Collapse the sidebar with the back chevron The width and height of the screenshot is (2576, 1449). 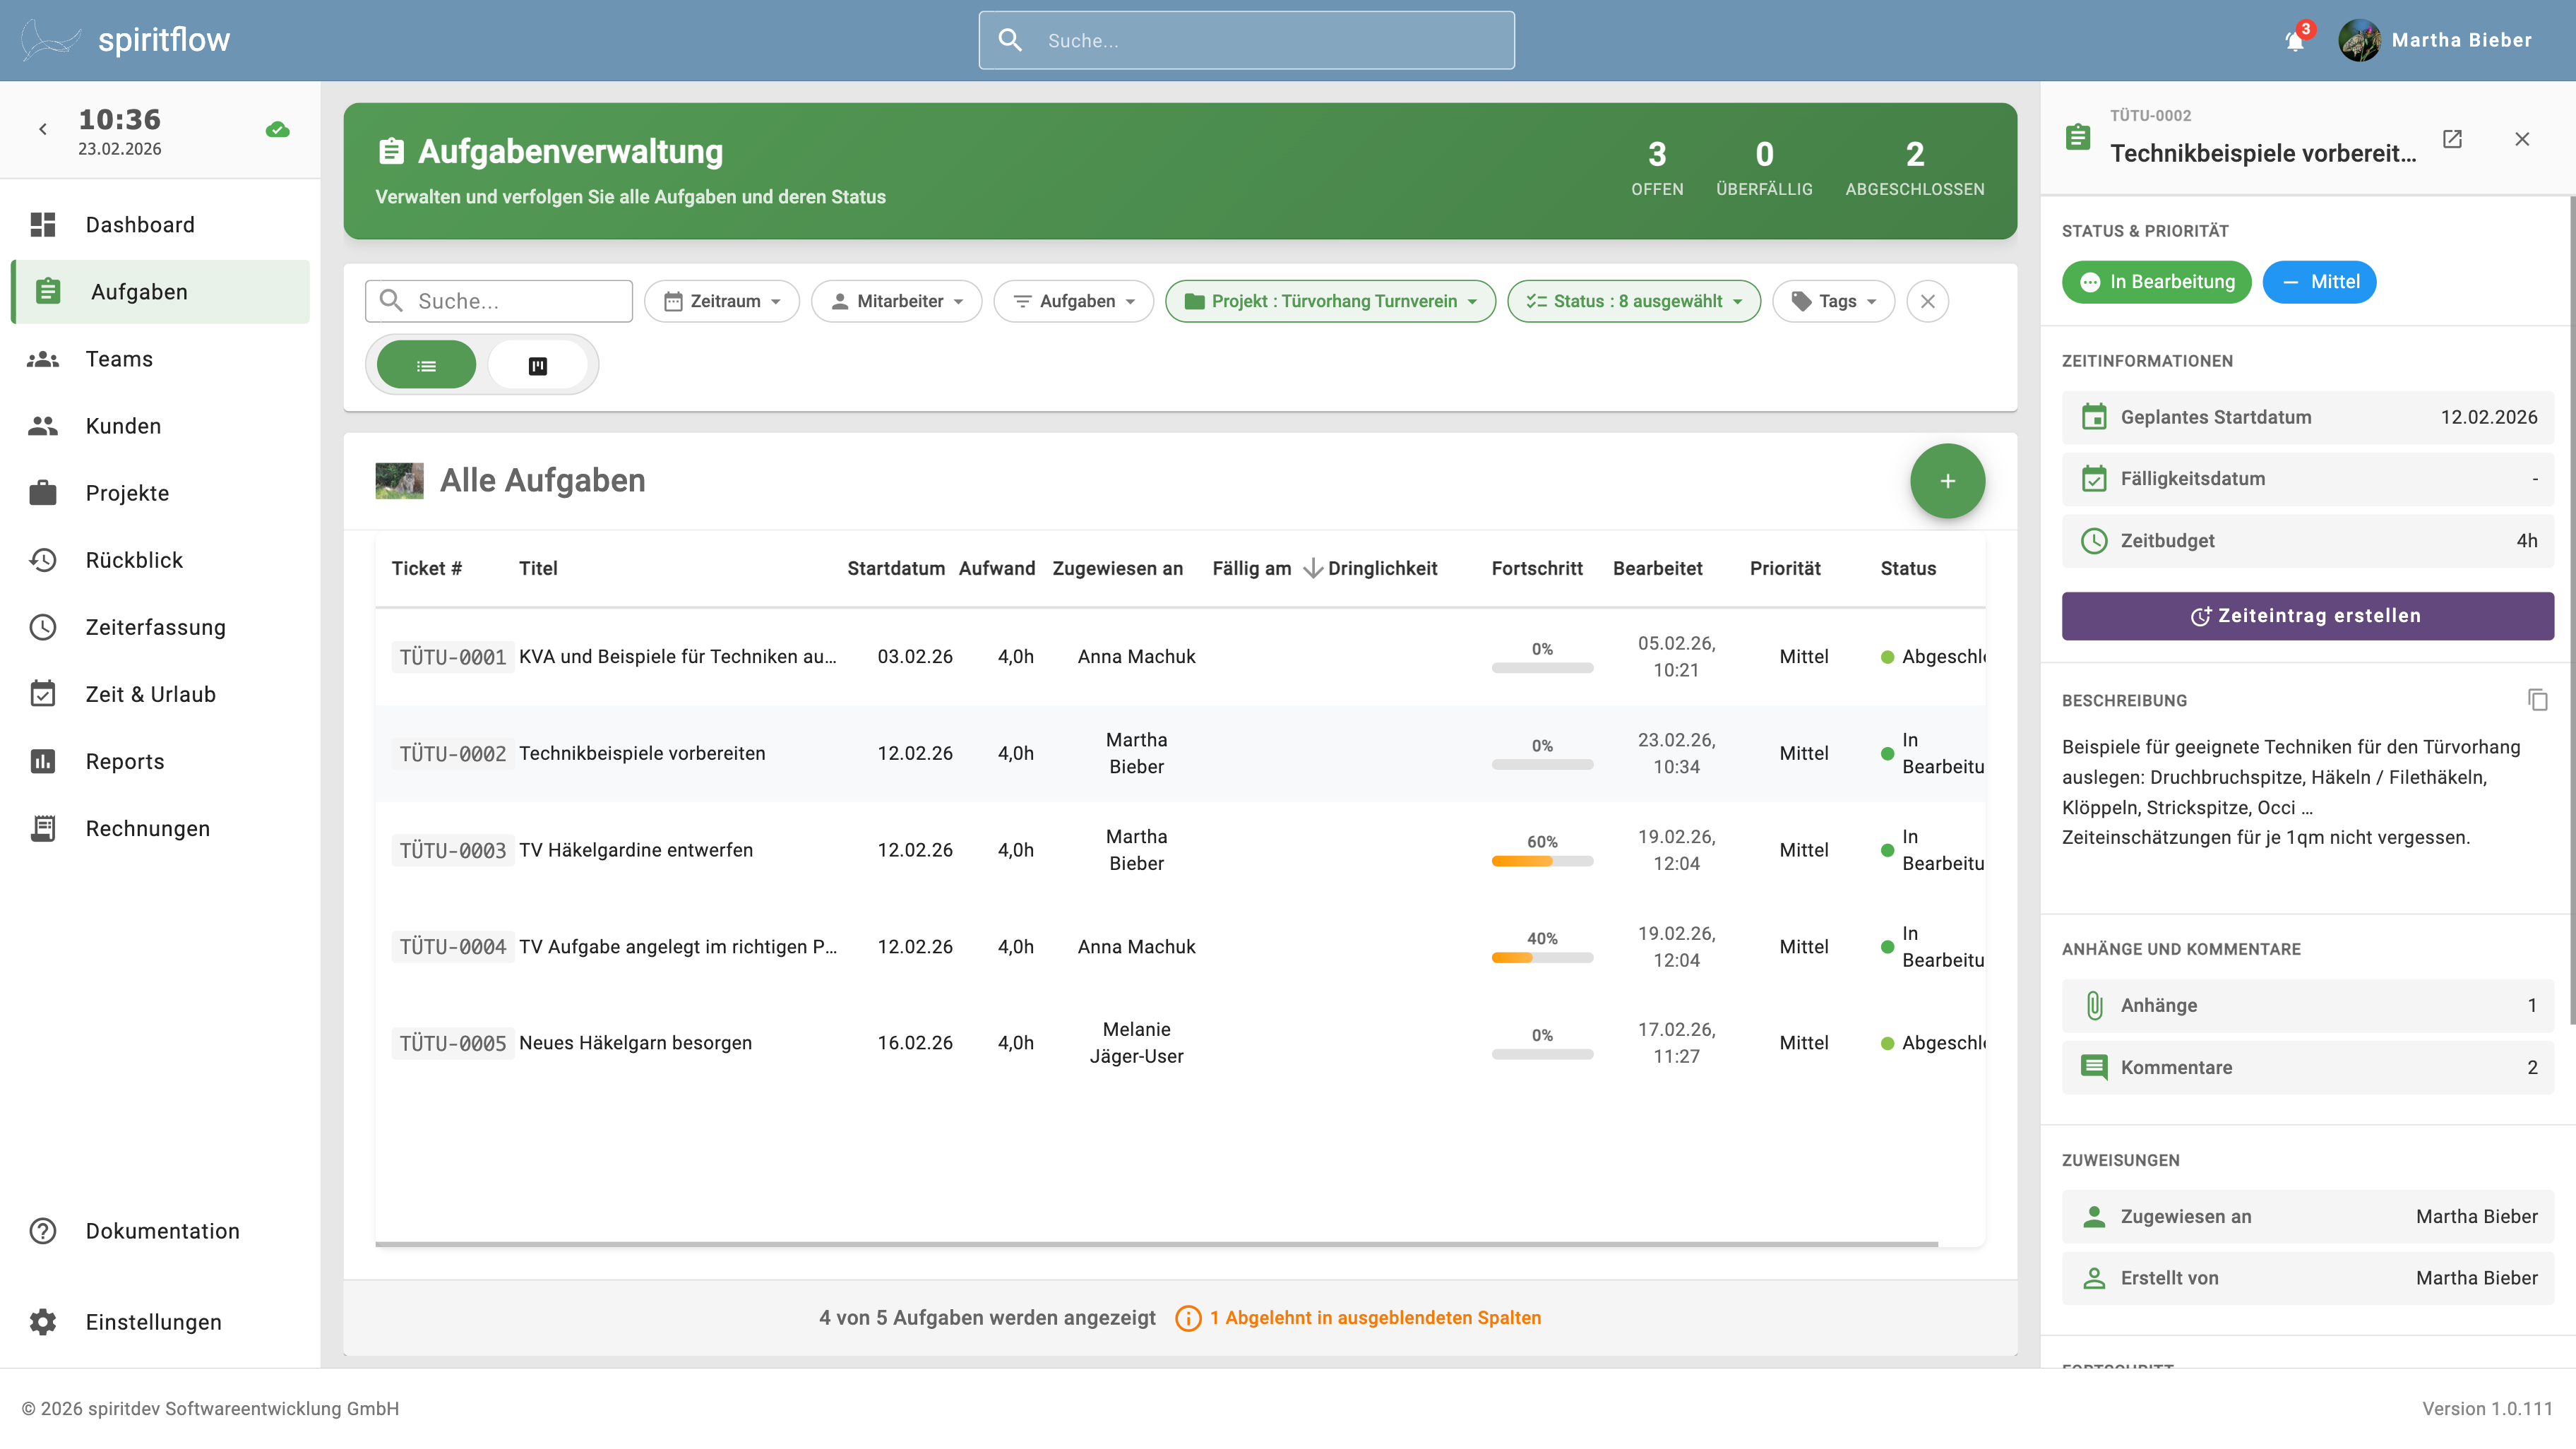tap(43, 129)
